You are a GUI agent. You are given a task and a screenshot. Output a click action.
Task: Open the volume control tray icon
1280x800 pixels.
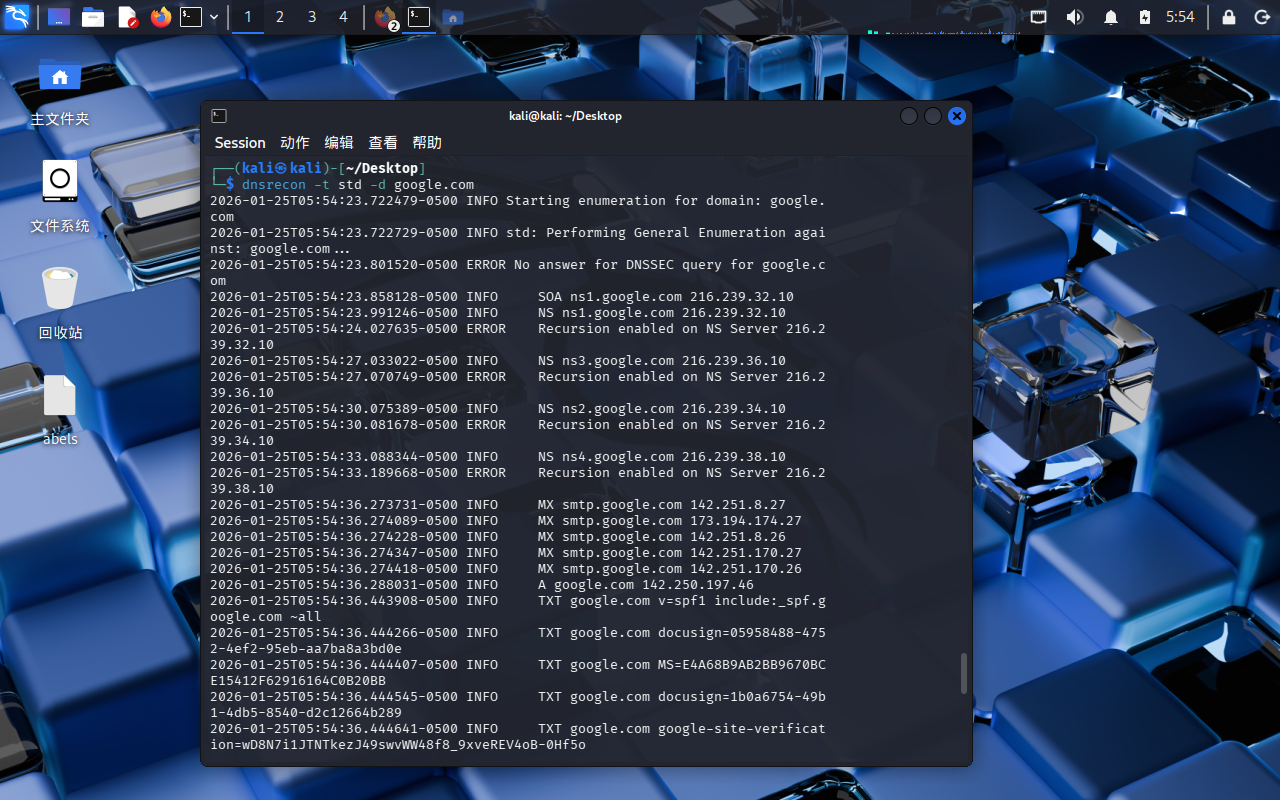[x=1075, y=17]
